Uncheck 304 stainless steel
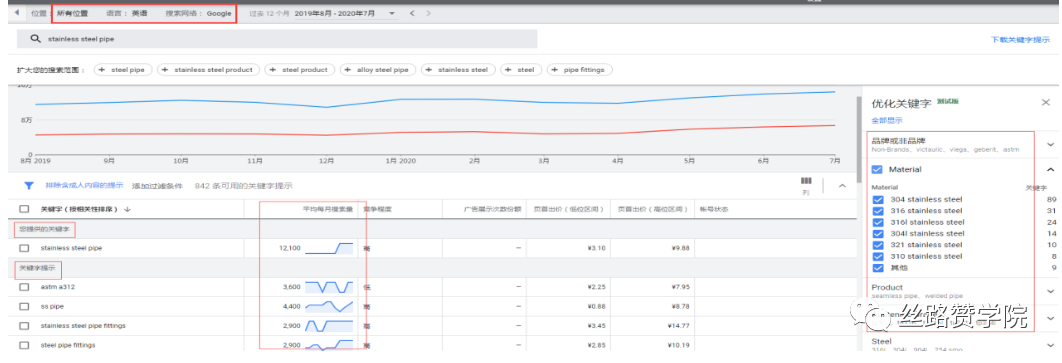1062x363 pixels. [x=878, y=200]
